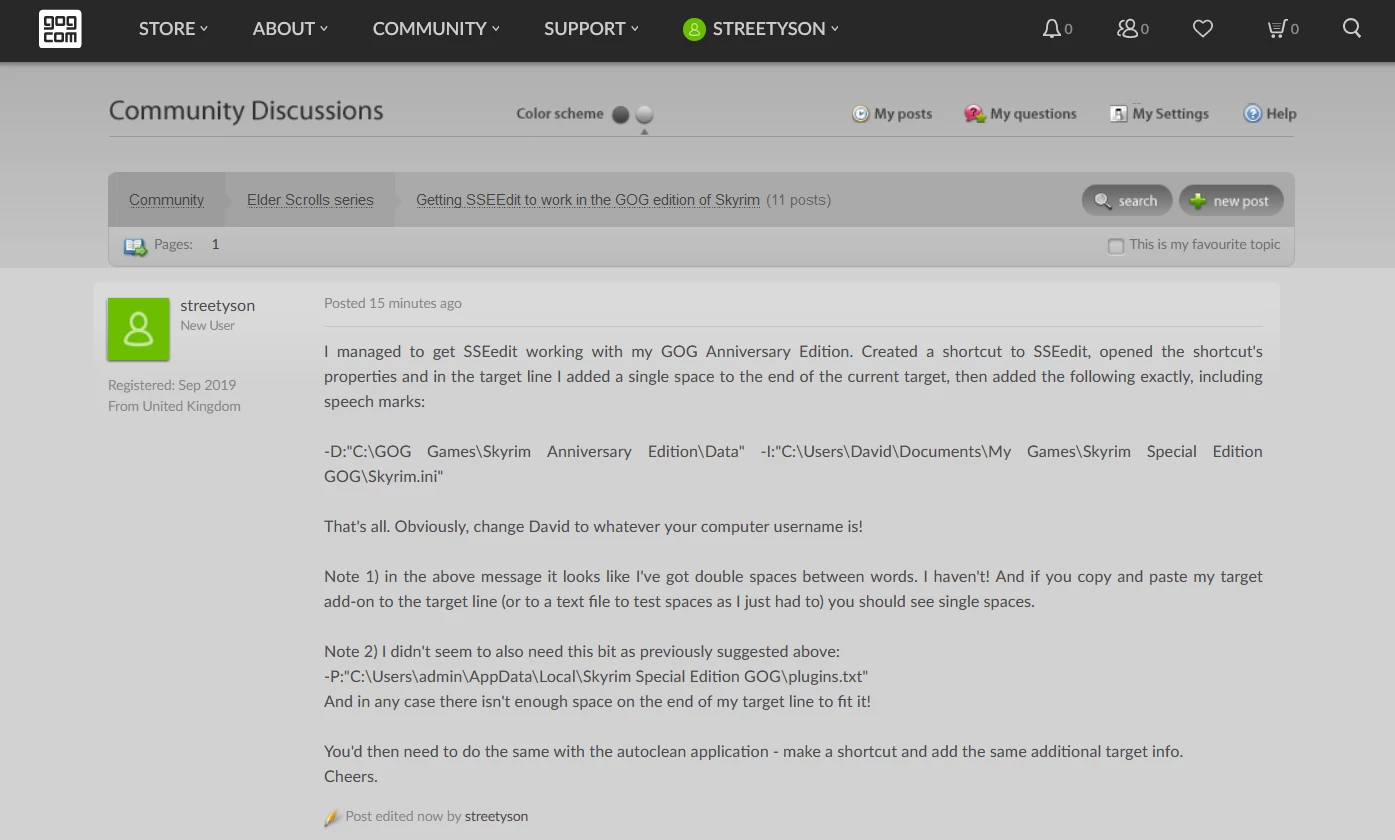Open streetyson username profile
The image size is (1395, 840).
217,306
